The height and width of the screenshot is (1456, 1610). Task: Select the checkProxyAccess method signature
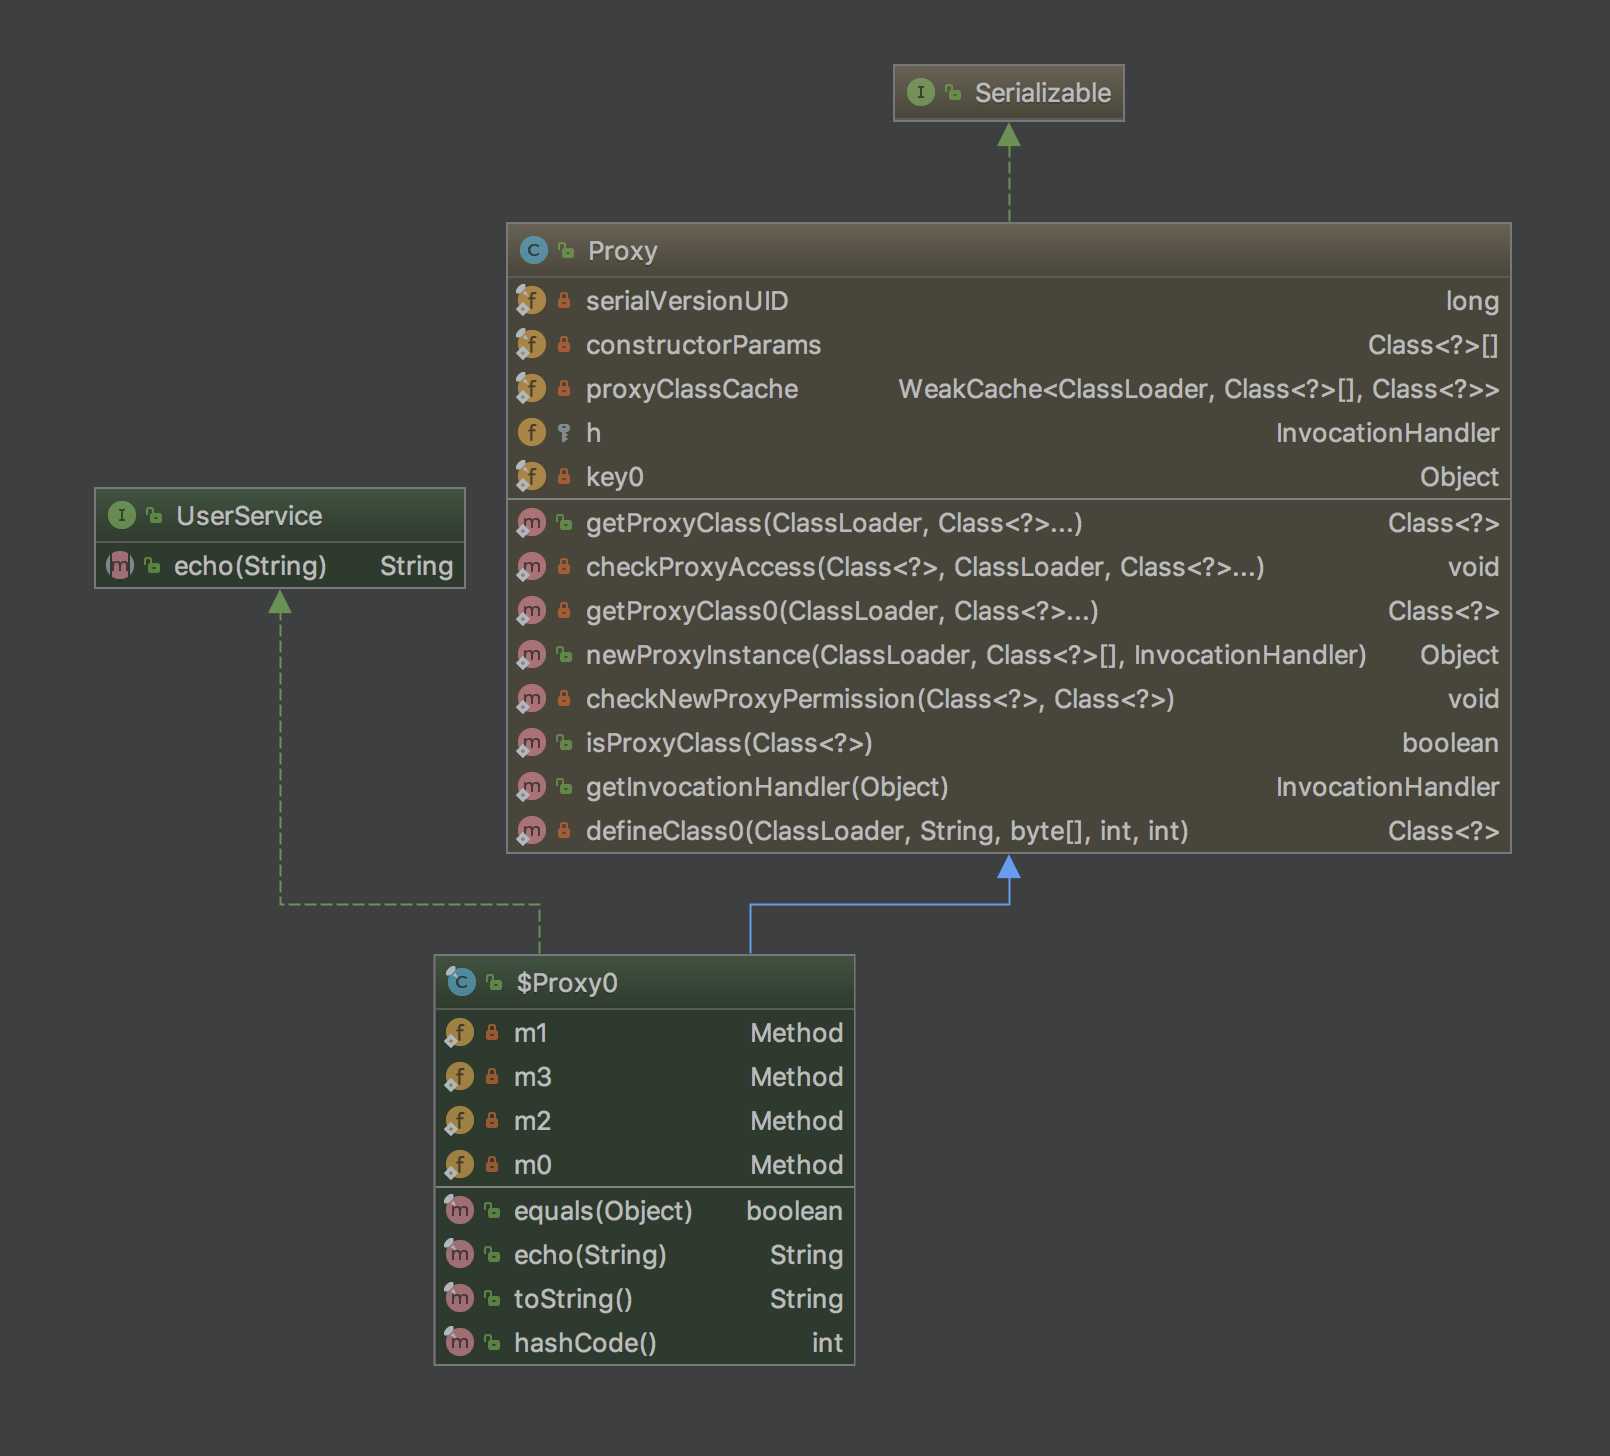pos(925,567)
